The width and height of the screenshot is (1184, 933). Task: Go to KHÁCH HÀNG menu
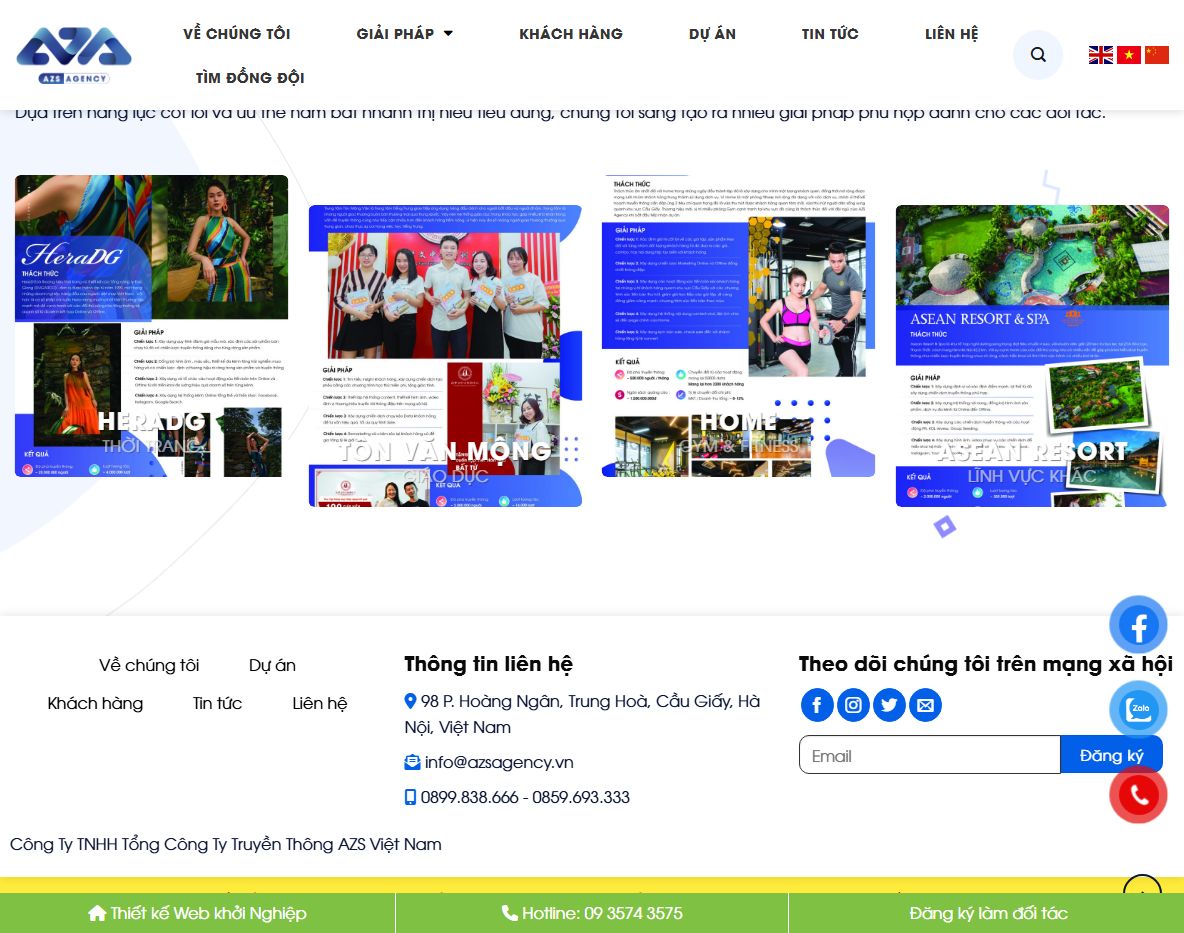[x=571, y=33]
